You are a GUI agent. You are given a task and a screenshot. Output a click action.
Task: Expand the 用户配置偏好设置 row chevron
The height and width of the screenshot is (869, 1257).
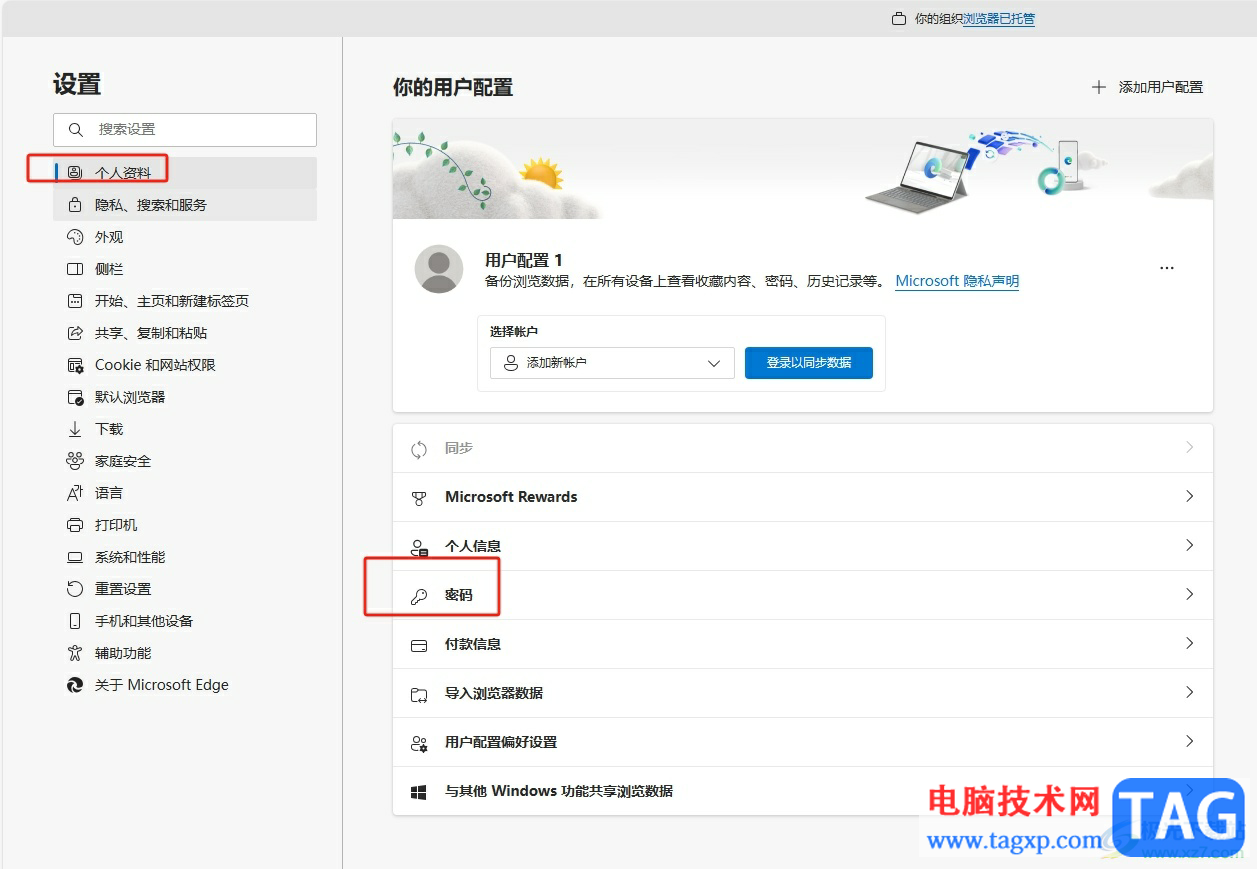pos(1189,742)
